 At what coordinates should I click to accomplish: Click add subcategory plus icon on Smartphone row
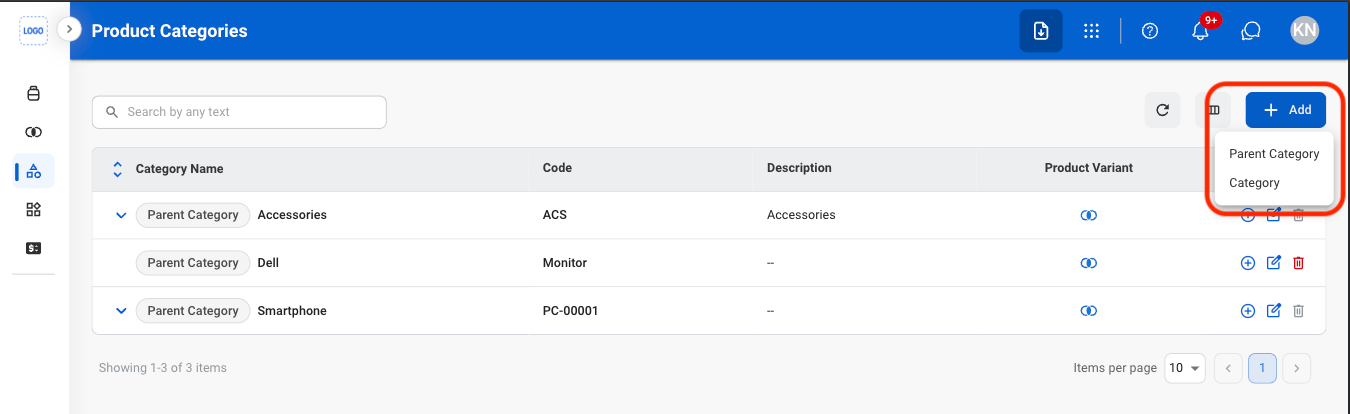1248,311
